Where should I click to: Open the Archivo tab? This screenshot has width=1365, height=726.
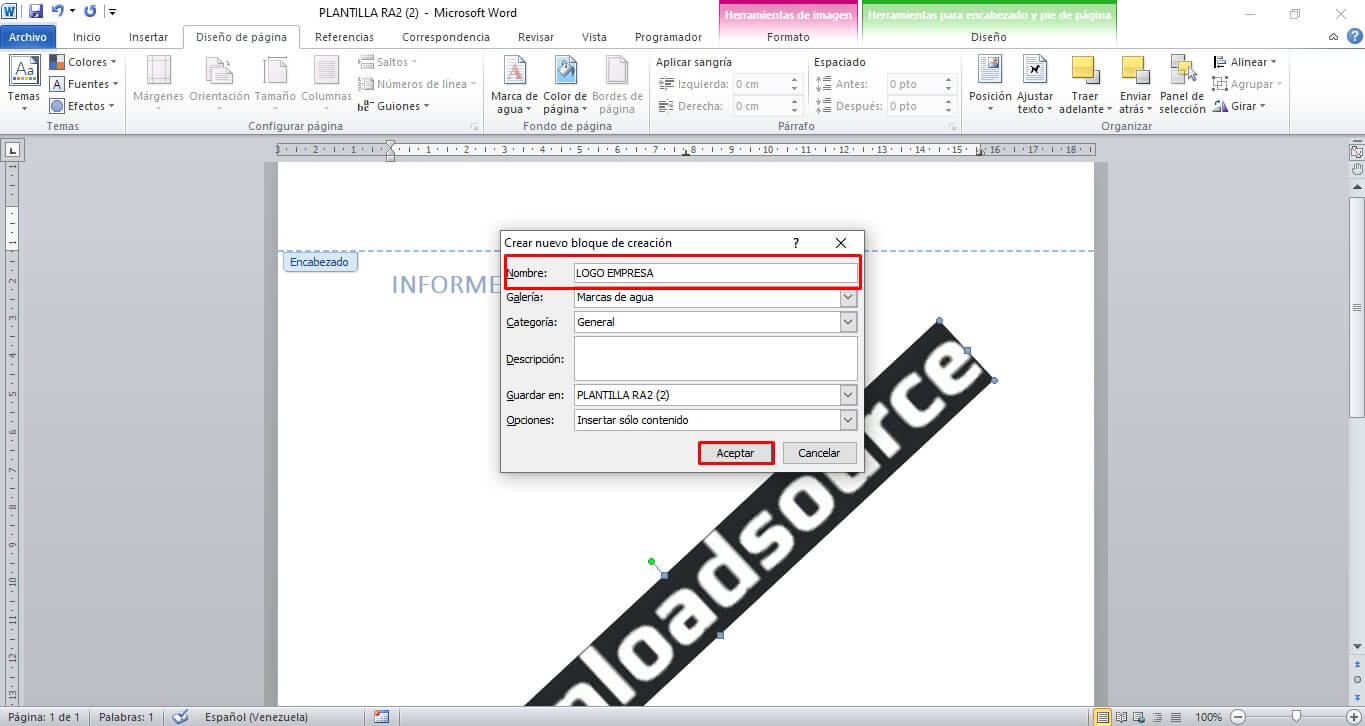(28, 37)
